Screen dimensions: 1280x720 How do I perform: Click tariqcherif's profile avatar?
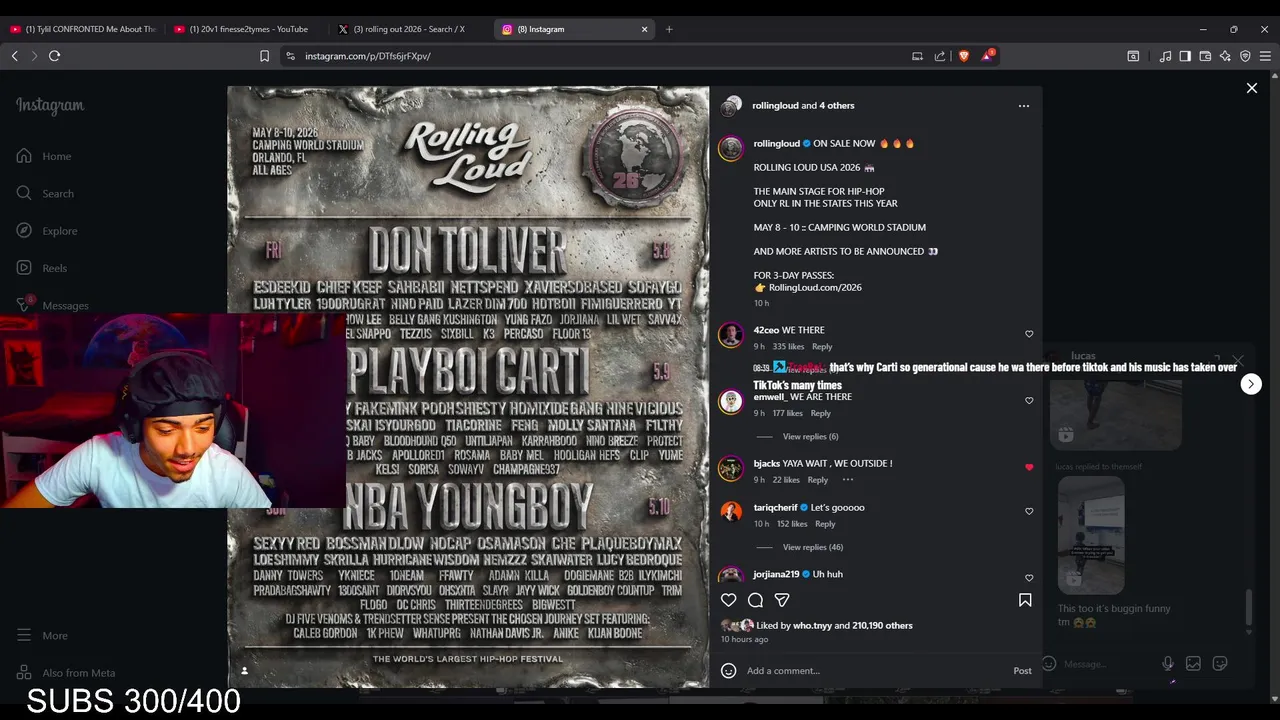click(731, 511)
